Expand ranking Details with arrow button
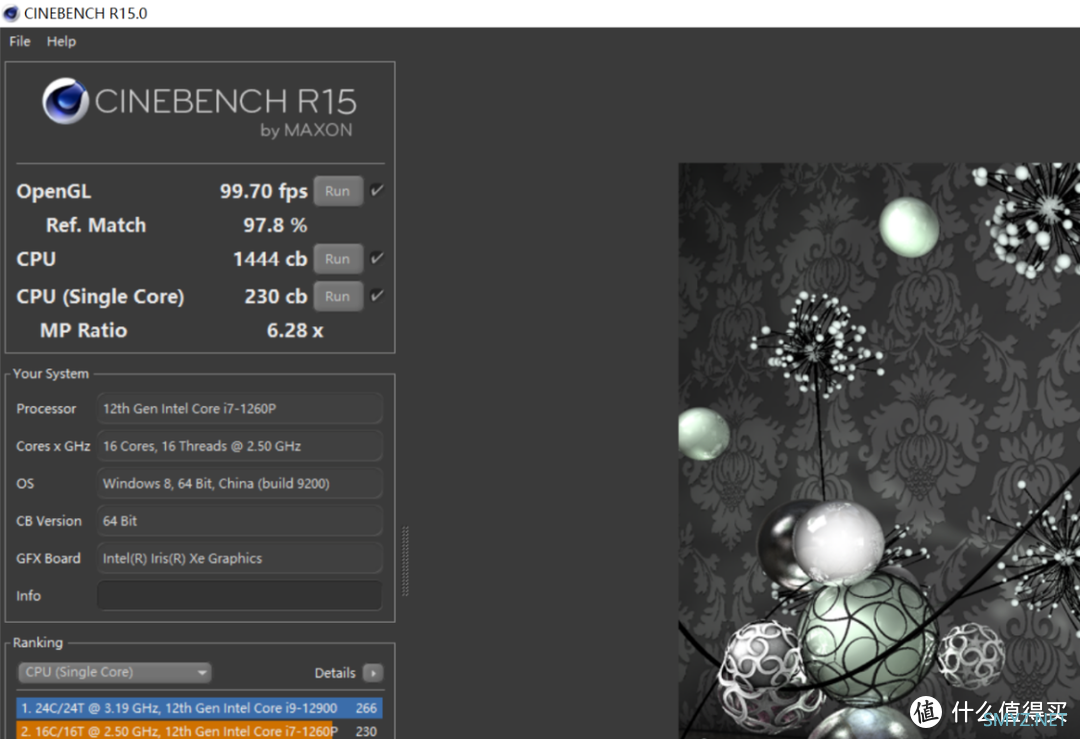This screenshot has height=739, width=1080. click(373, 673)
